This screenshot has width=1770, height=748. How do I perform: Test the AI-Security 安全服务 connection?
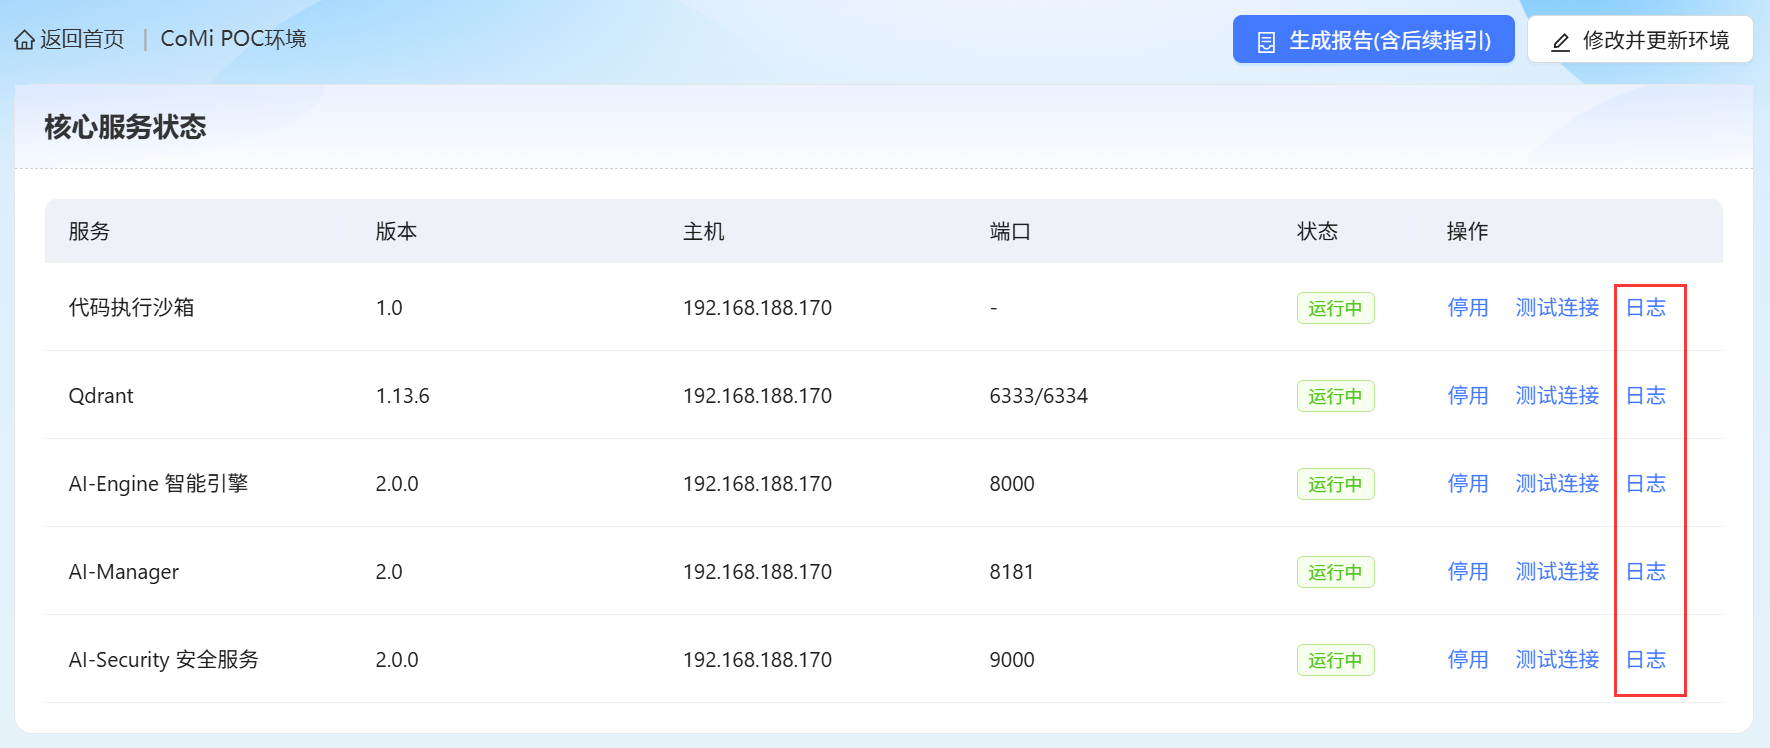[1557, 660]
